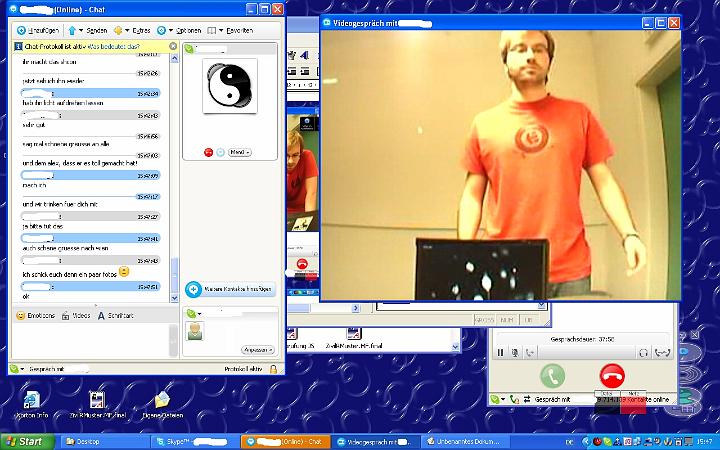Click the Videos label in the chat input bar
Viewport: 720px width, 450px height.
tap(81, 315)
